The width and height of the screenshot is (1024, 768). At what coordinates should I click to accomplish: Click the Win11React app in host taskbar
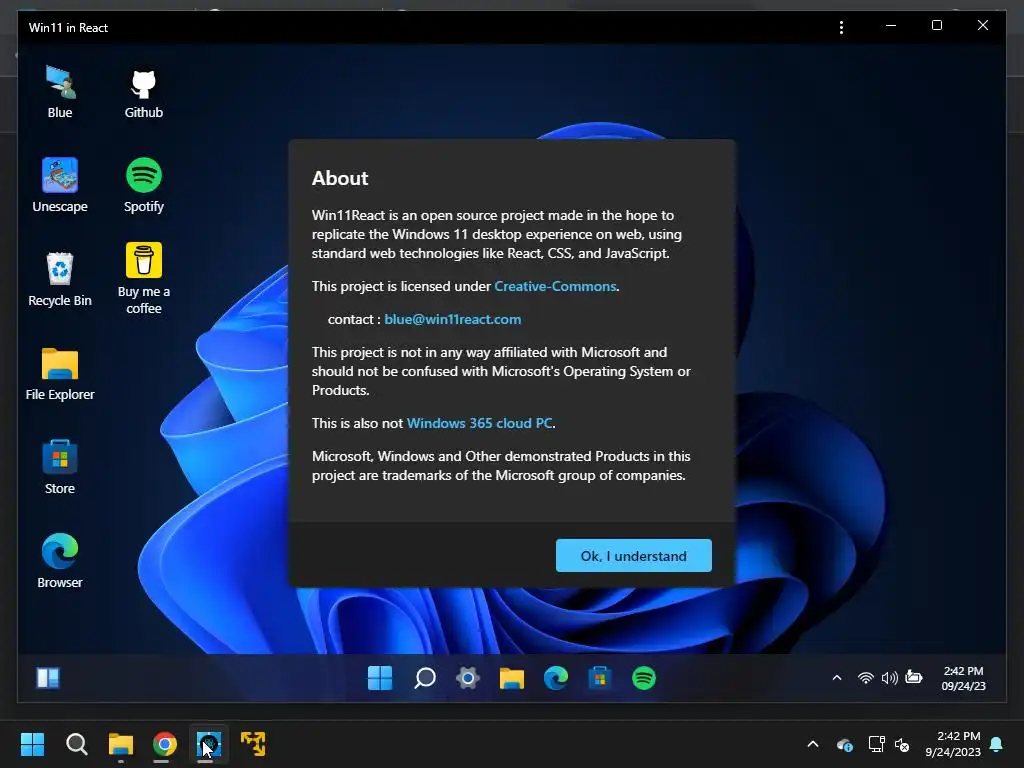[209, 744]
